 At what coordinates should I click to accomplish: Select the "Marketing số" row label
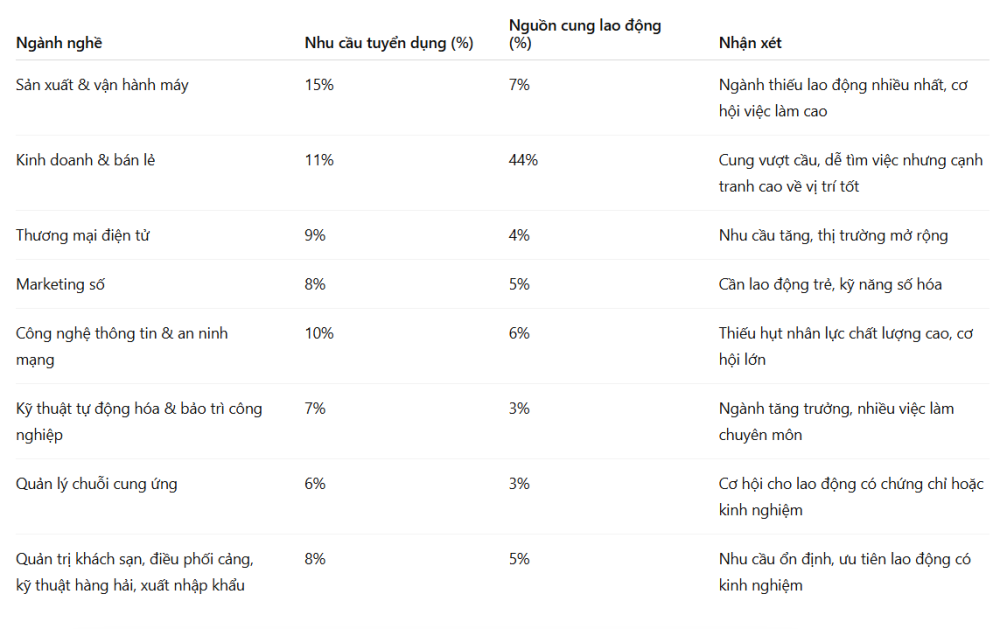tap(60, 284)
